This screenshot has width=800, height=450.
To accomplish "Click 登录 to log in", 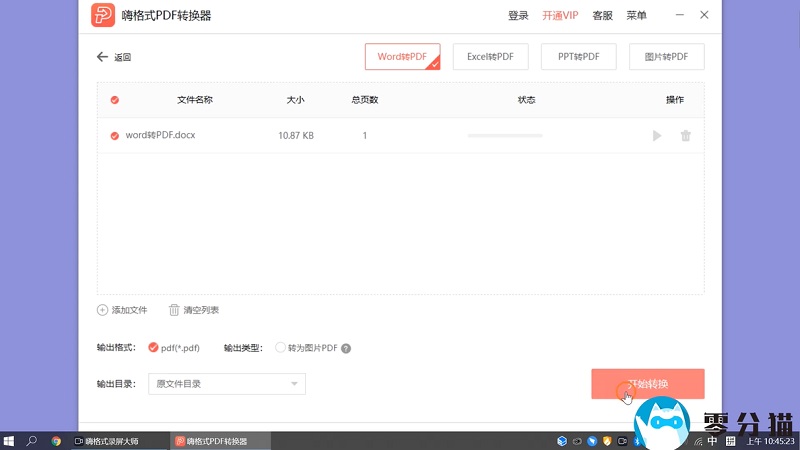I will coord(518,16).
